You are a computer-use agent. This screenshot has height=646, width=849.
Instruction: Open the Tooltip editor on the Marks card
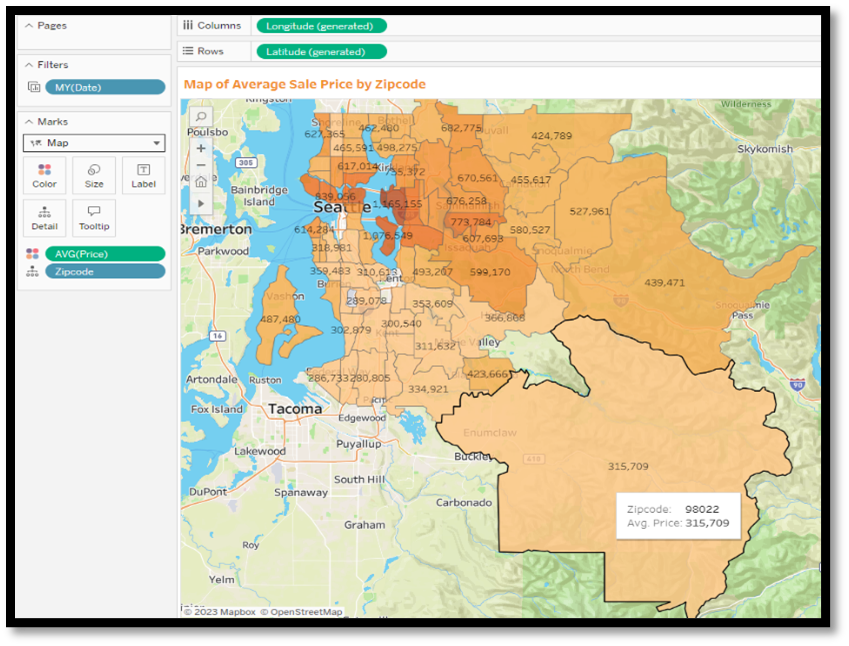[x=93, y=218]
